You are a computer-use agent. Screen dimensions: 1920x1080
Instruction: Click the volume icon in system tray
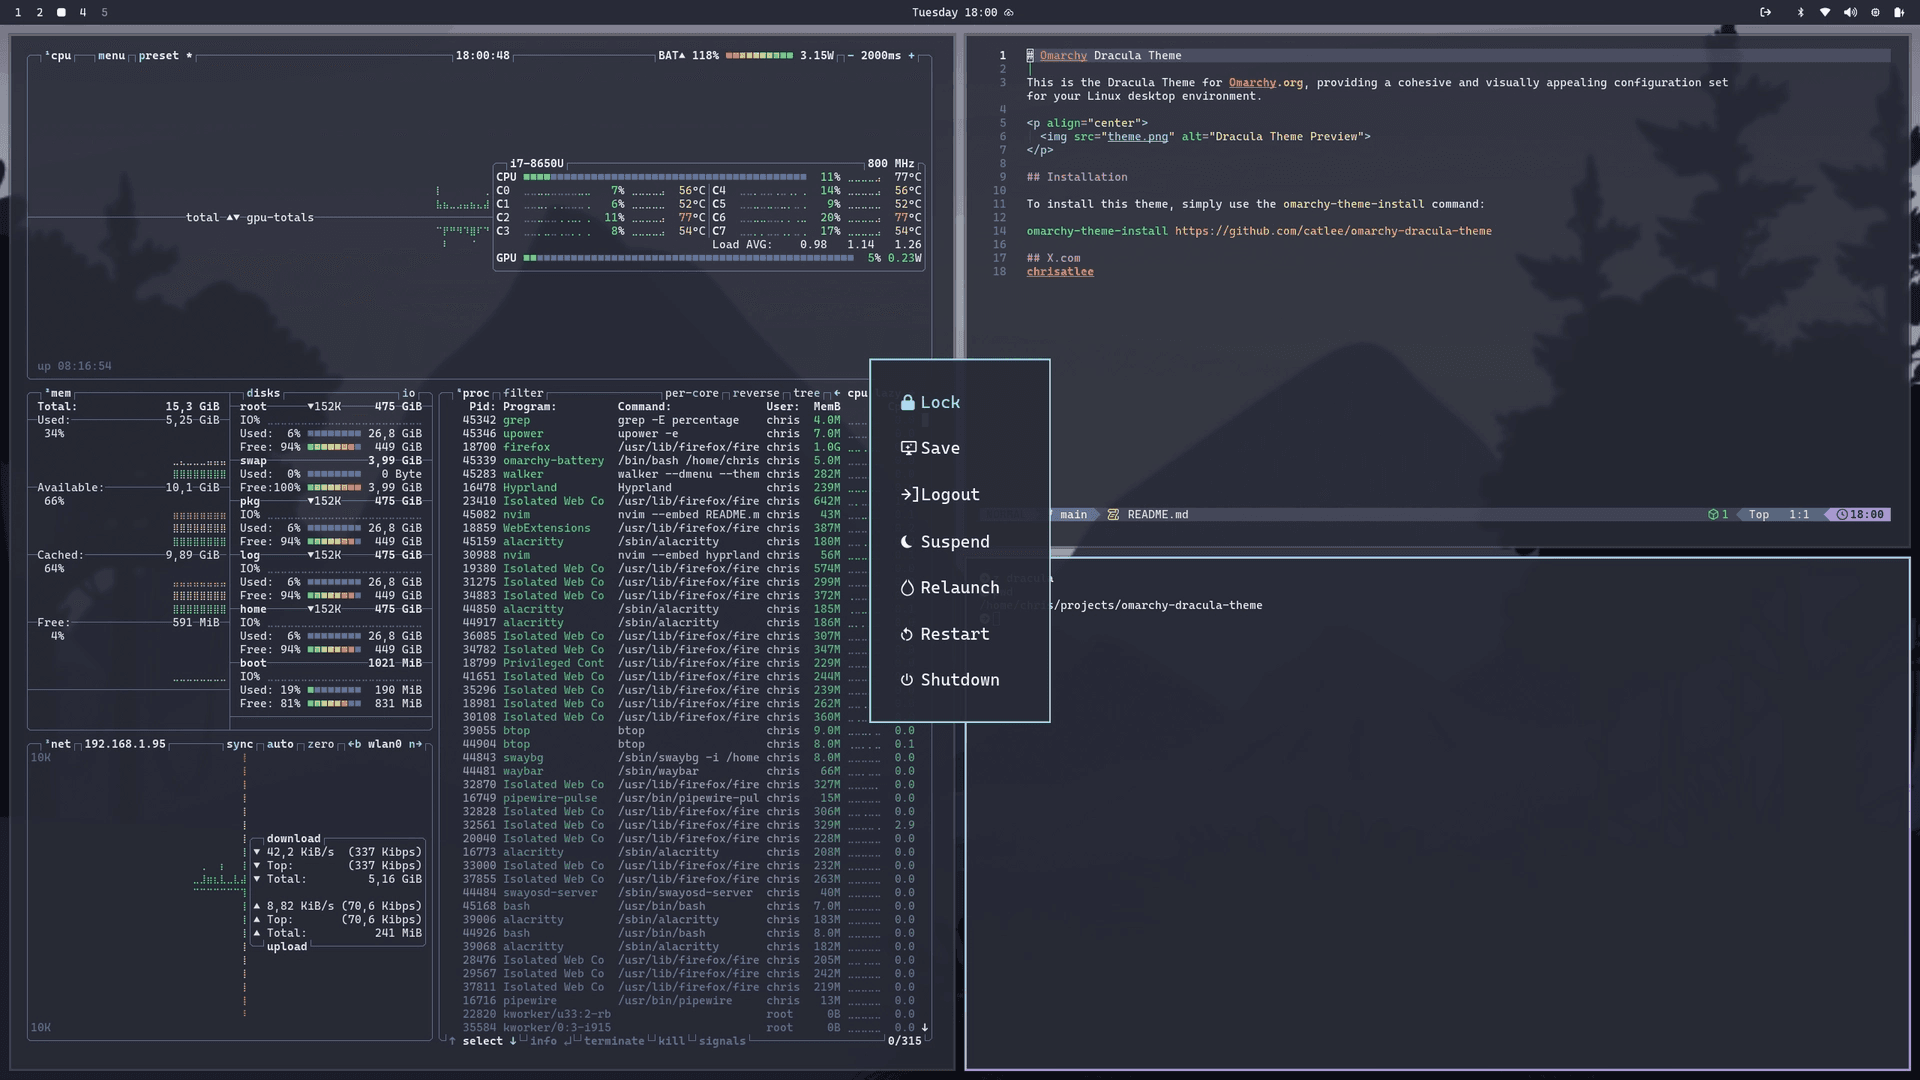[x=1850, y=13]
